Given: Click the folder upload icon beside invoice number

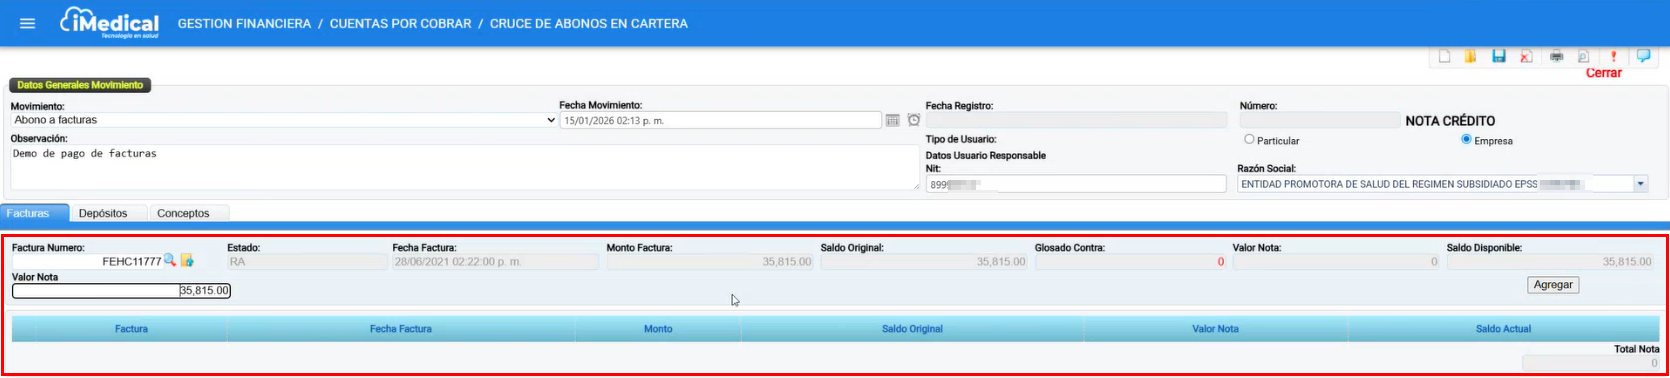Looking at the screenshot, I should coord(187,260).
